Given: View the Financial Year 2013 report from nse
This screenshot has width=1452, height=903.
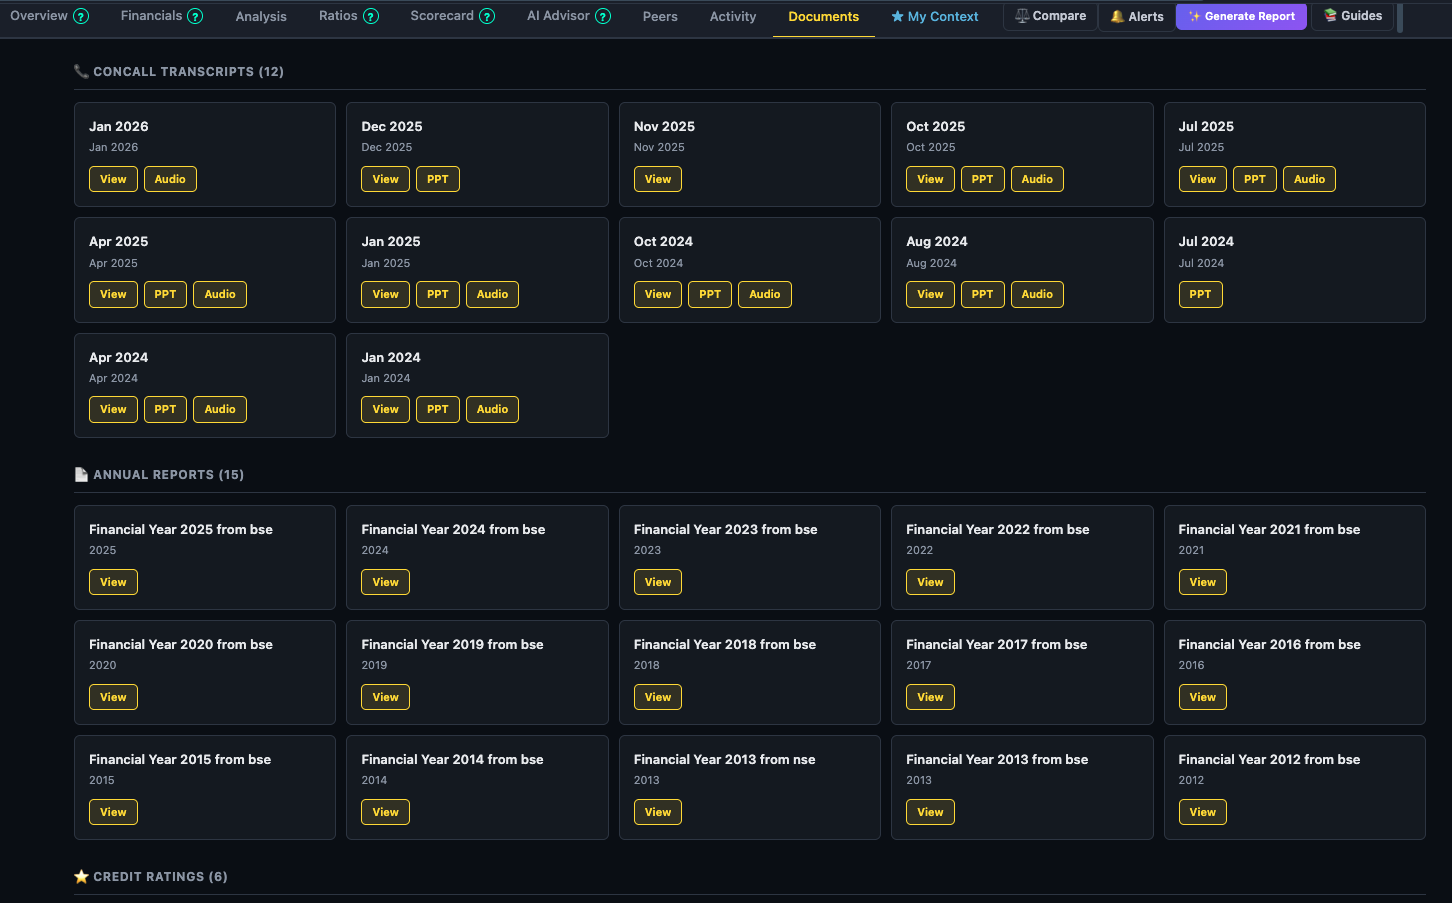Looking at the screenshot, I should pos(657,811).
